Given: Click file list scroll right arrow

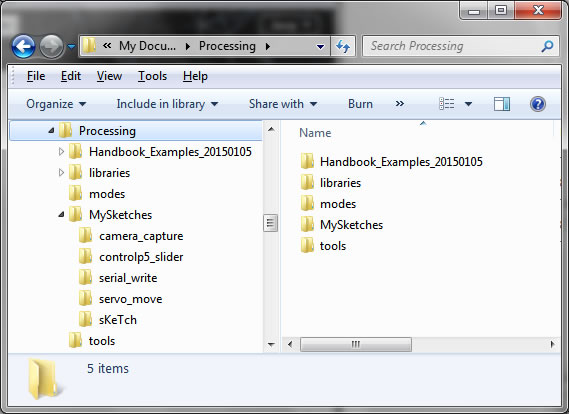Looking at the screenshot, I should point(552,344).
